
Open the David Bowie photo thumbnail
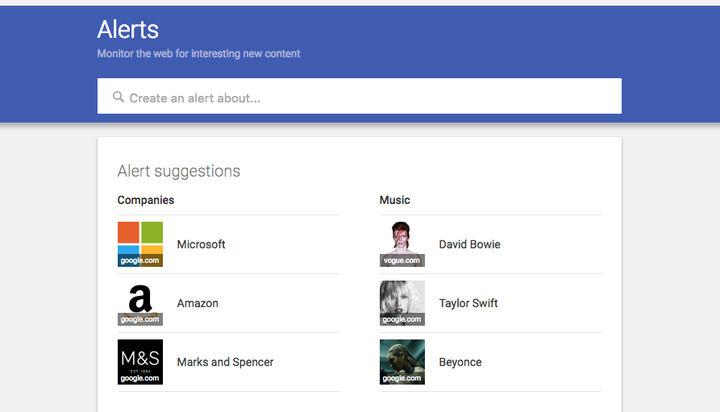click(x=402, y=244)
